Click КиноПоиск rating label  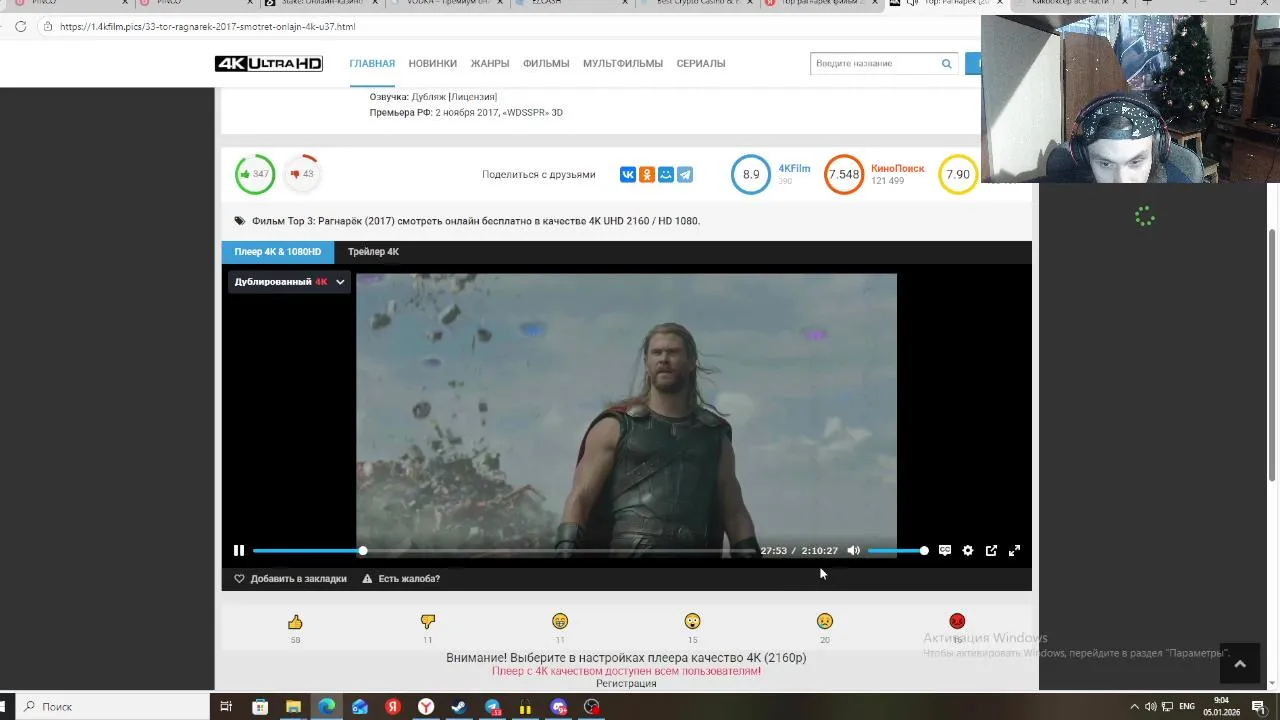click(x=898, y=169)
